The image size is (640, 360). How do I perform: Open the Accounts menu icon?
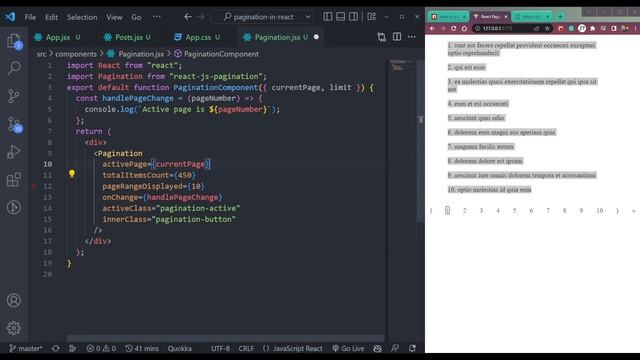pos(14,300)
